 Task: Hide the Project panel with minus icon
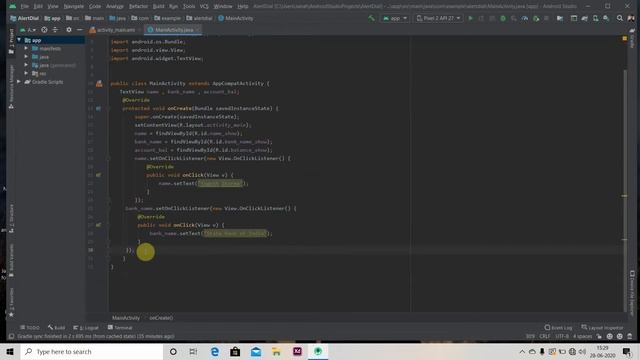pyautogui.click(x=80, y=30)
